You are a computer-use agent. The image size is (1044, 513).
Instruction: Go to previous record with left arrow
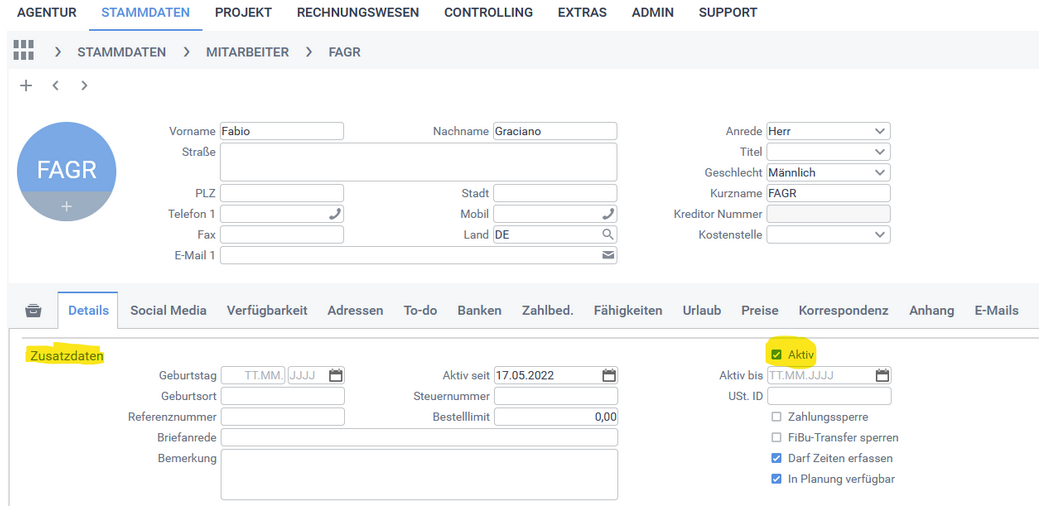pyautogui.click(x=56, y=86)
